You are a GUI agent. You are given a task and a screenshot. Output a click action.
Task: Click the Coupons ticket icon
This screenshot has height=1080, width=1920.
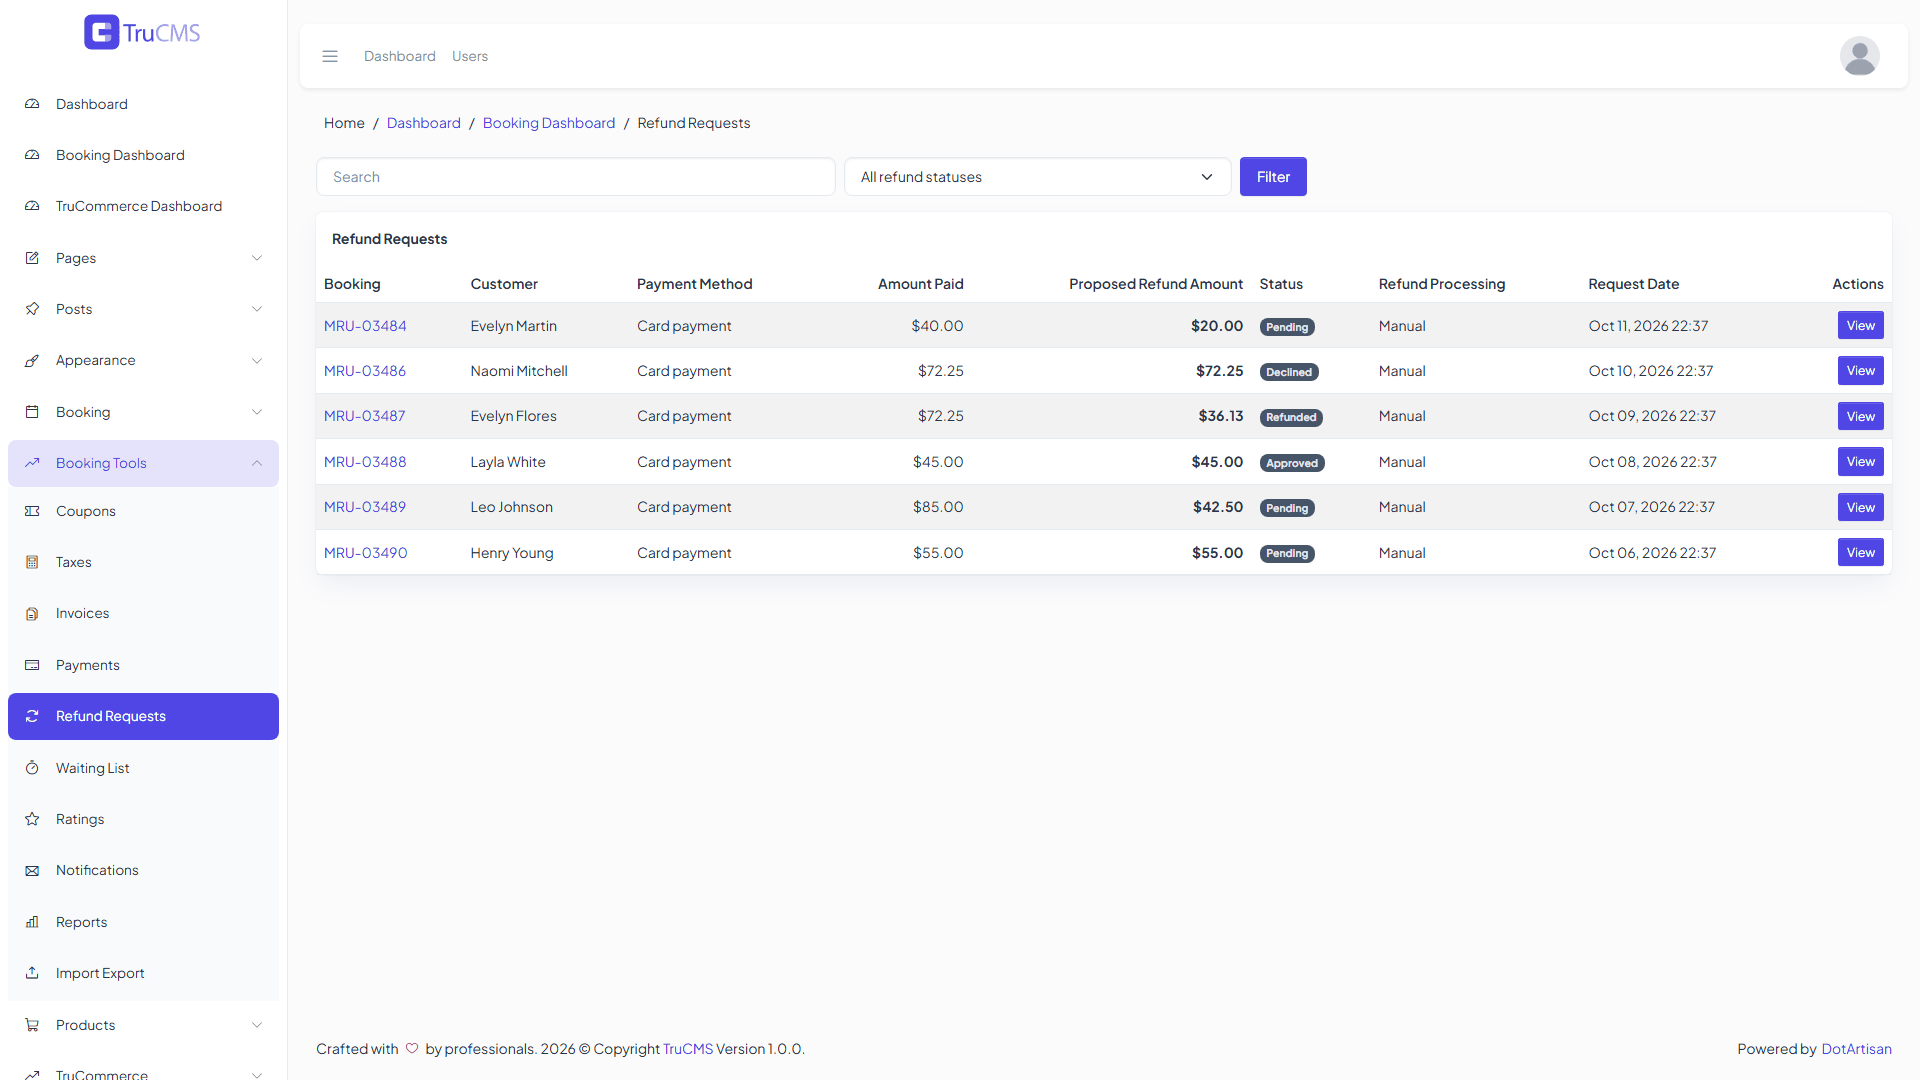click(32, 511)
